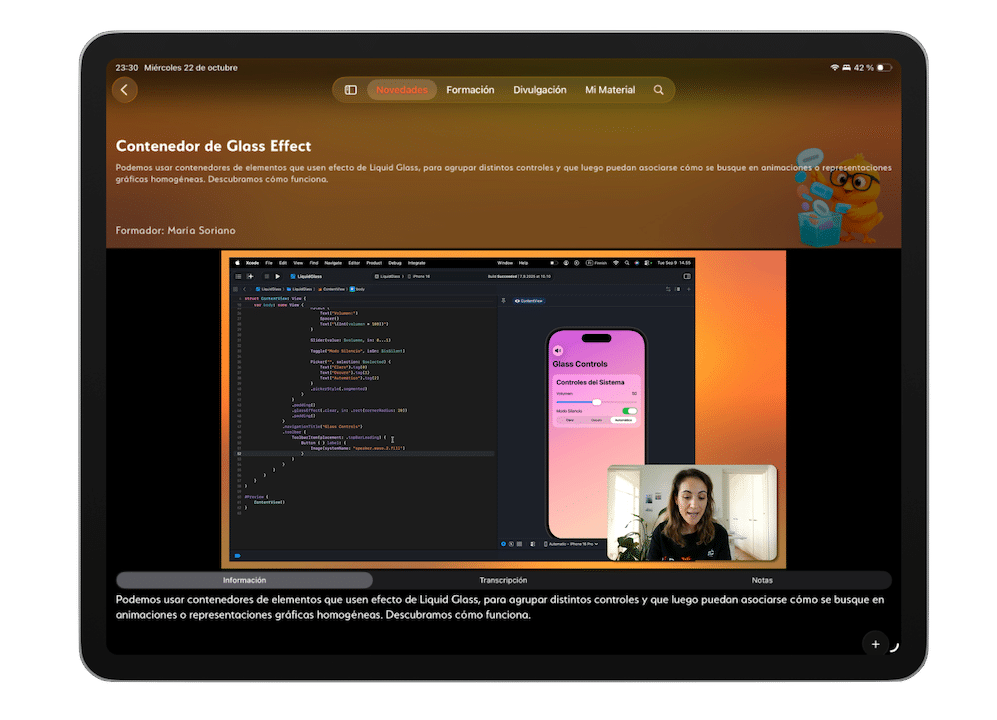Click the presenter webcam inset in the video
997x720 pixels.
692,513
